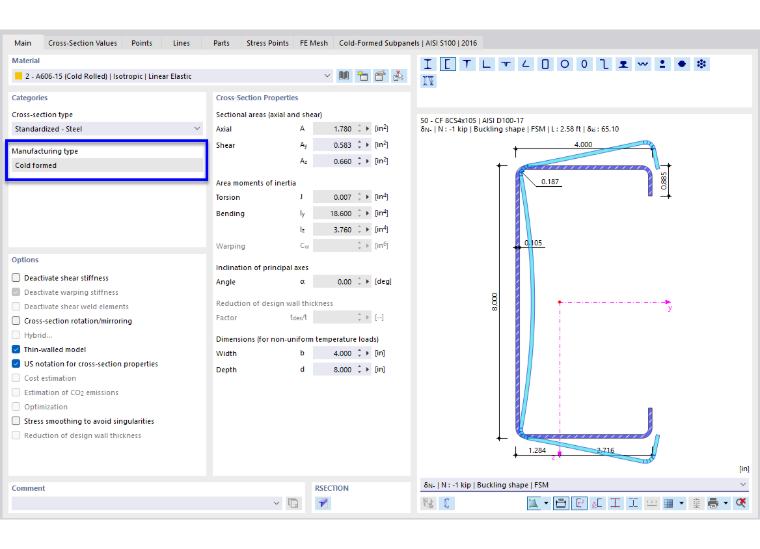This screenshot has width=760, height=549.
Task: Switch to the Cross-Section Values tab
Action: 82,43
